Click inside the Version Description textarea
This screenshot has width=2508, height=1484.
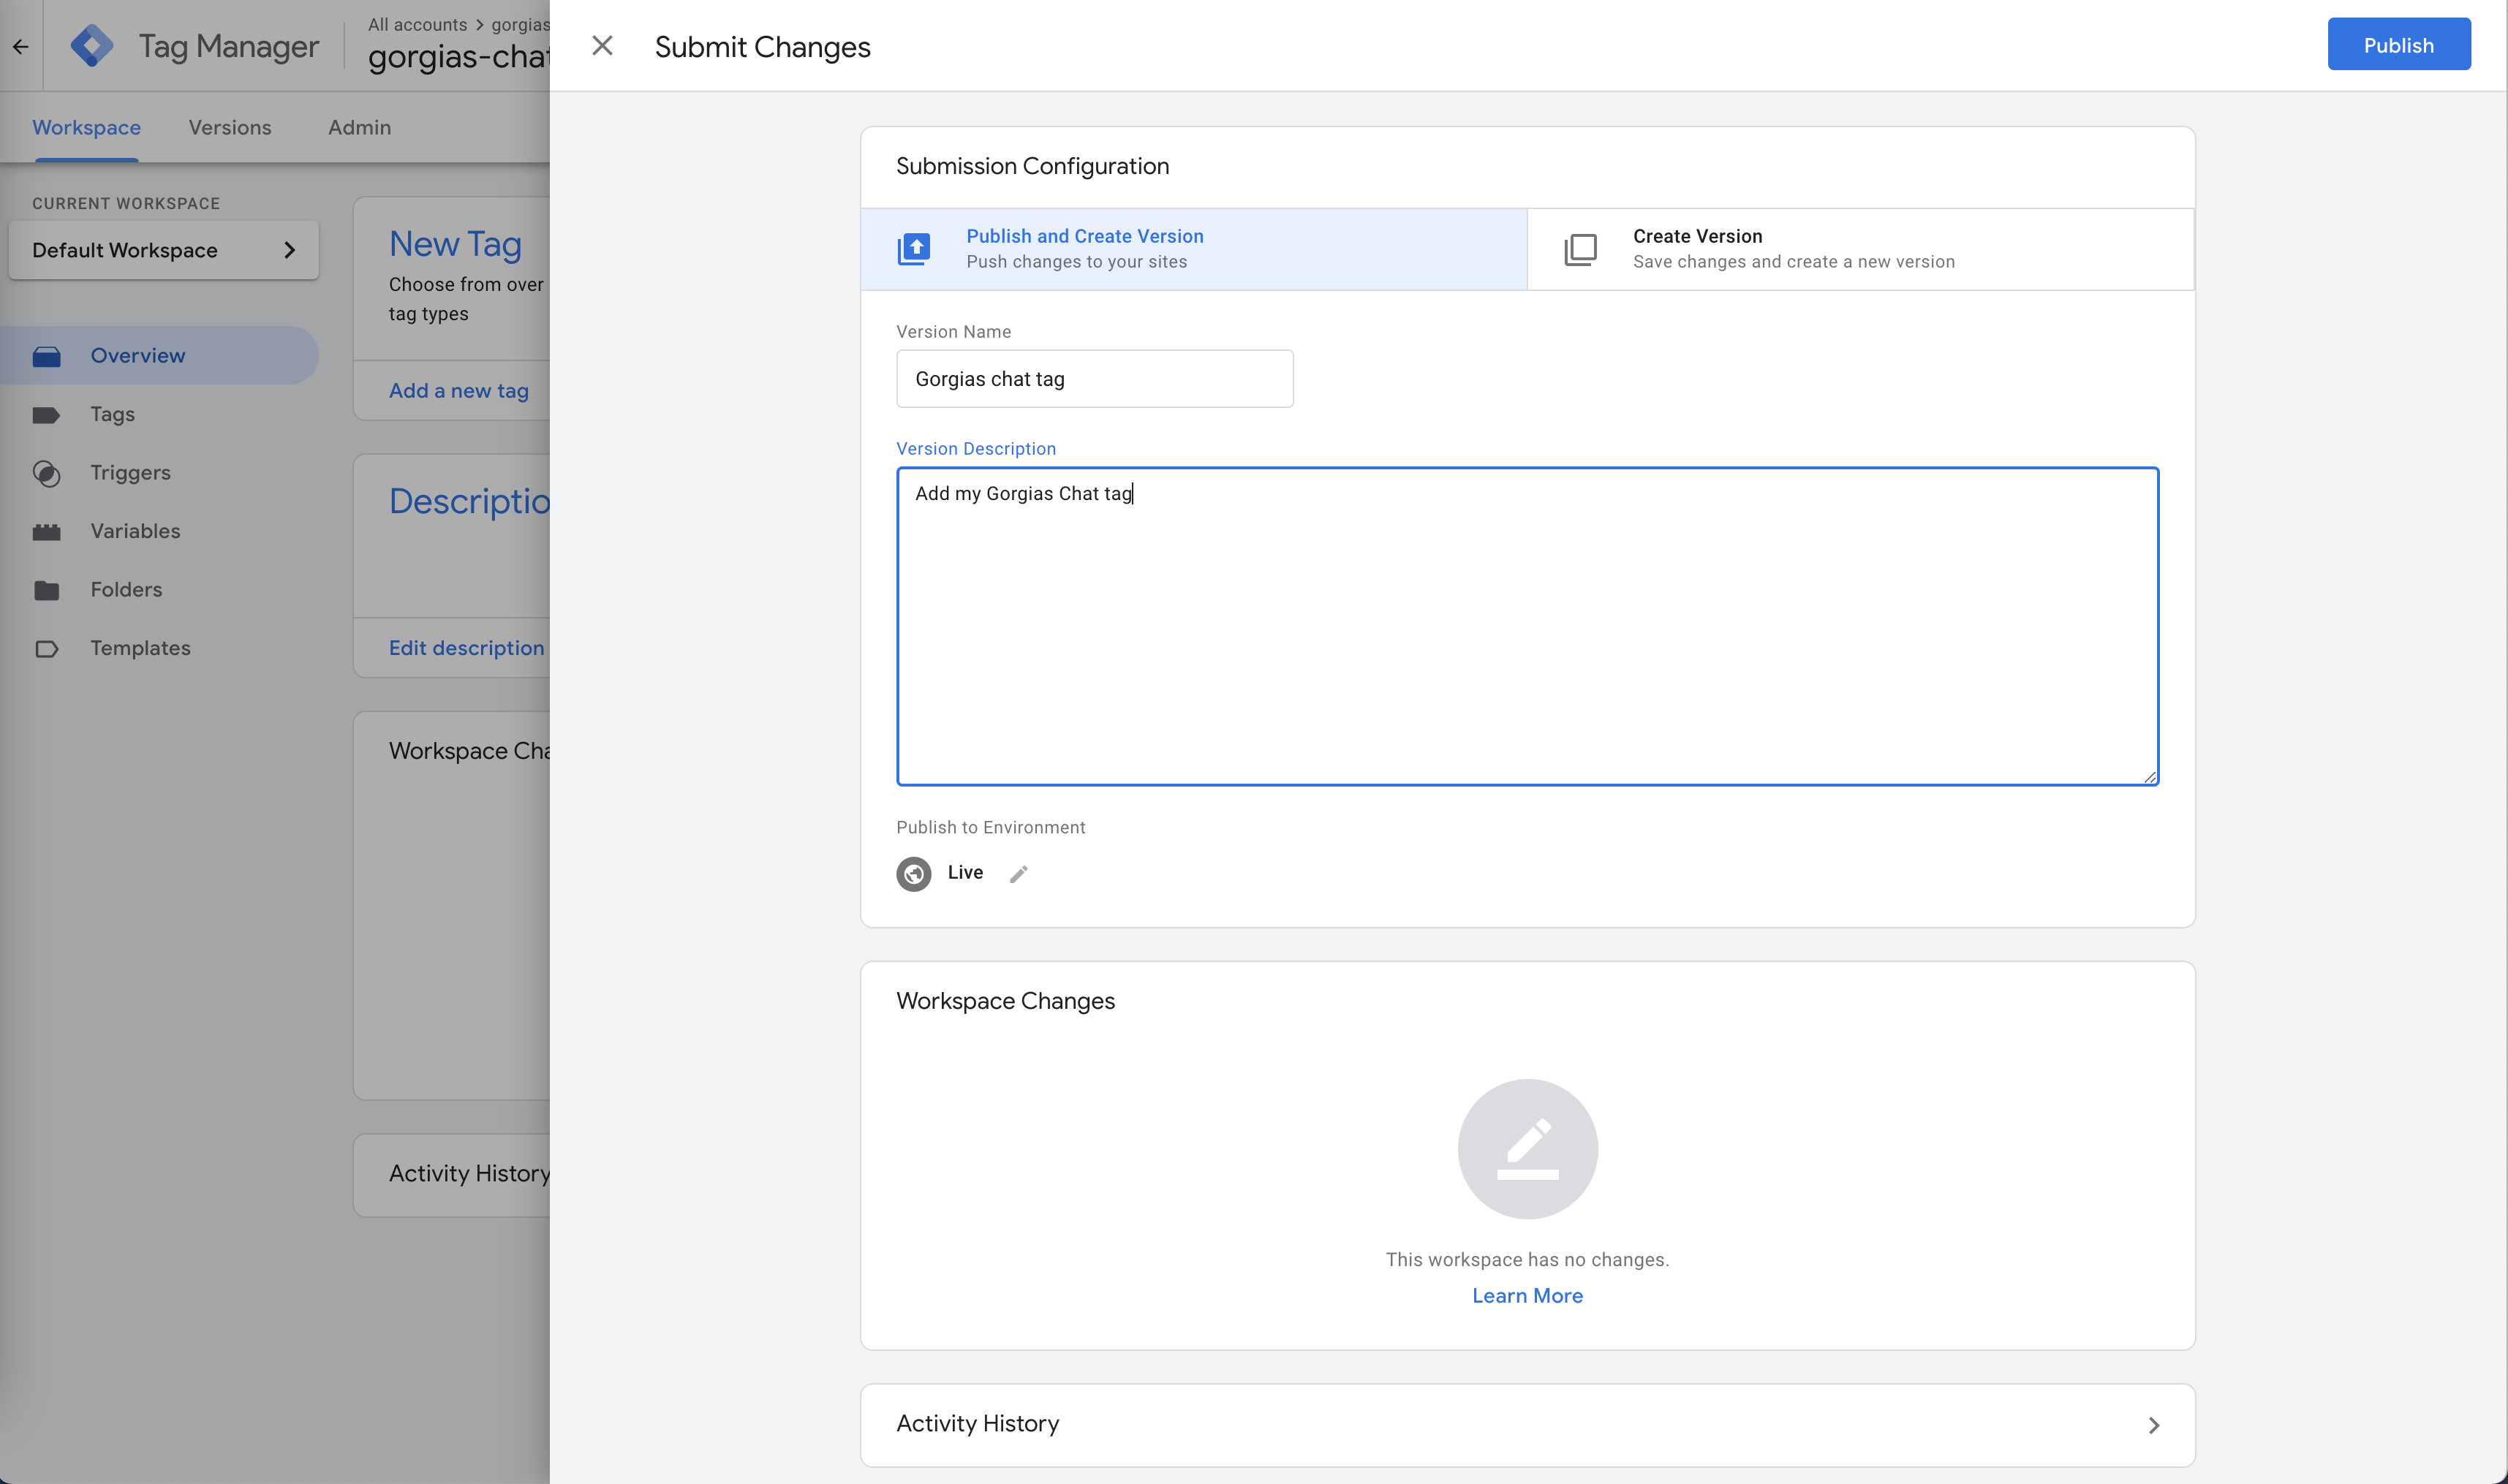coord(1527,626)
